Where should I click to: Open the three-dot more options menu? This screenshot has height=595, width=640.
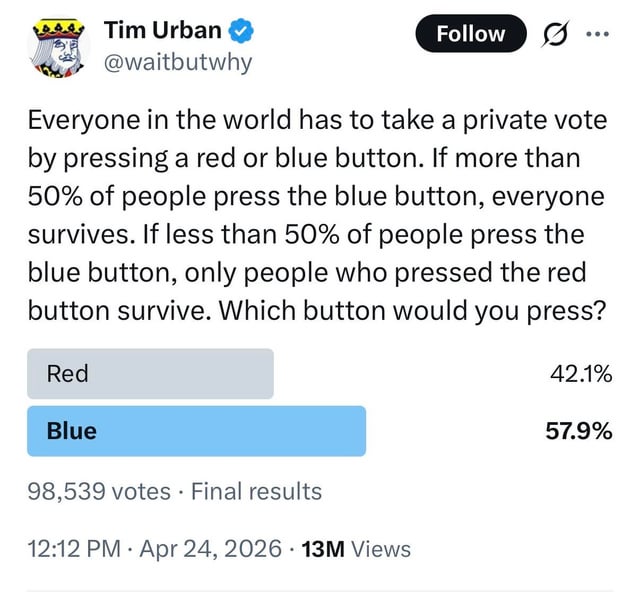[x=597, y=34]
